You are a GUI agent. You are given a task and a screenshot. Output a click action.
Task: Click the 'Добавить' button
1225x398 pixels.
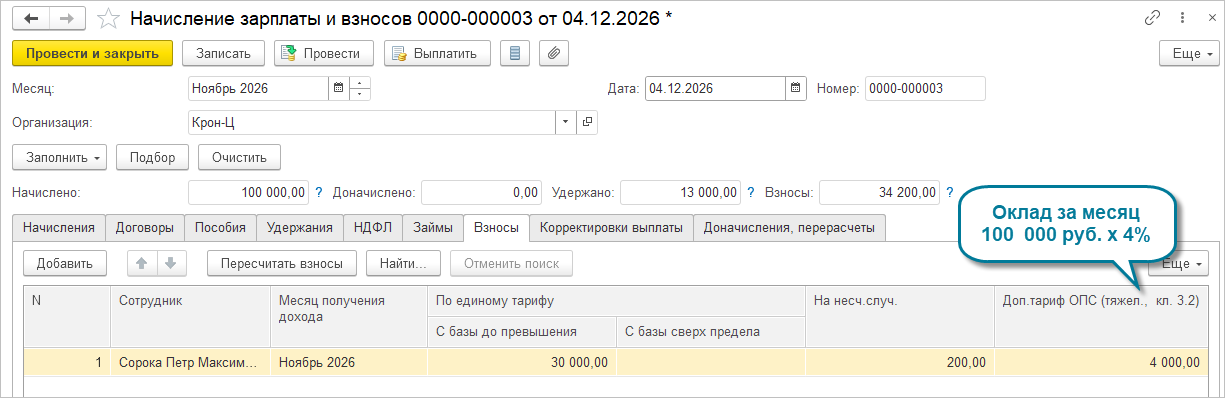pos(65,263)
